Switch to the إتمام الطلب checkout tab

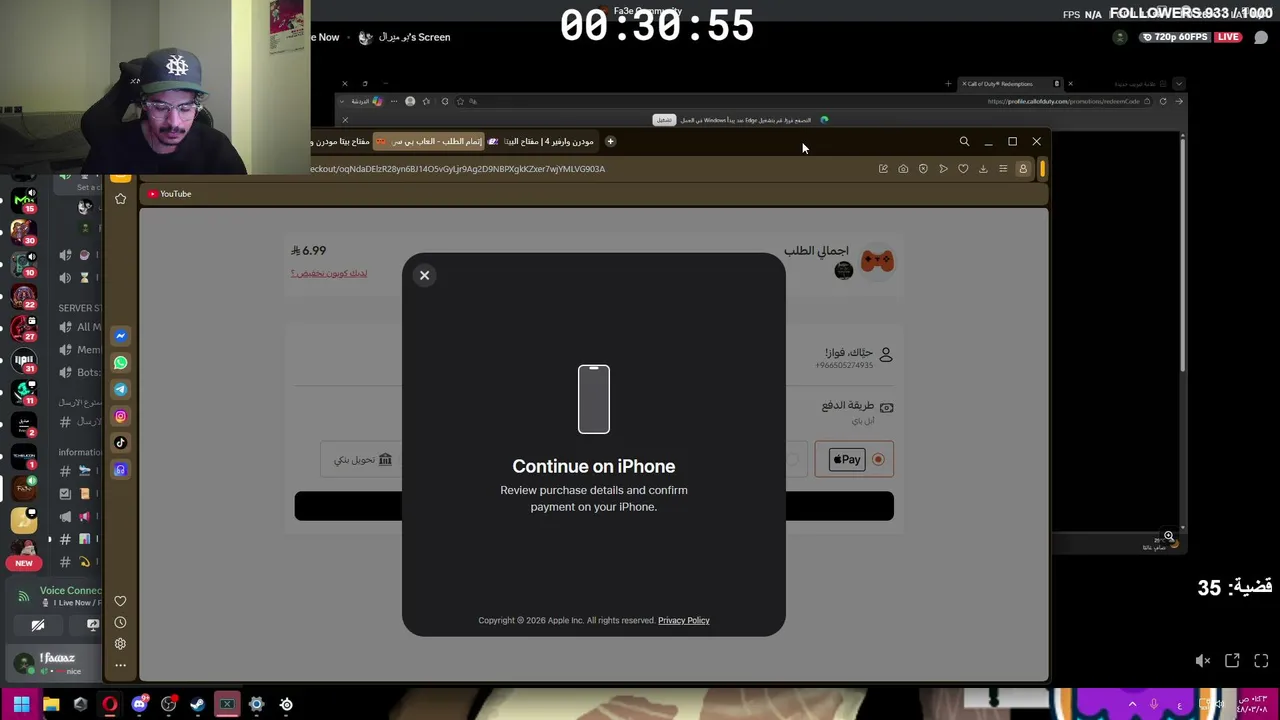[x=430, y=141]
